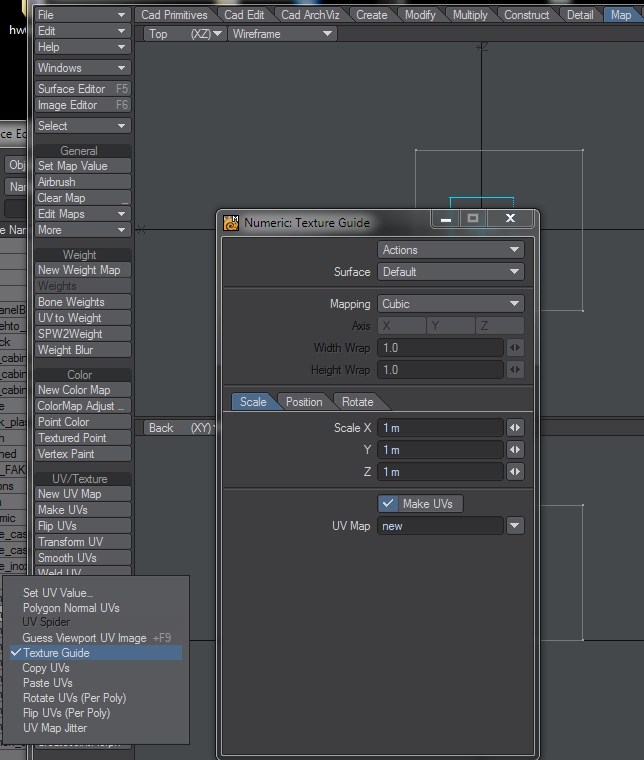The height and width of the screenshot is (760, 644).
Task: Open the Rotate tab
Action: (357, 402)
